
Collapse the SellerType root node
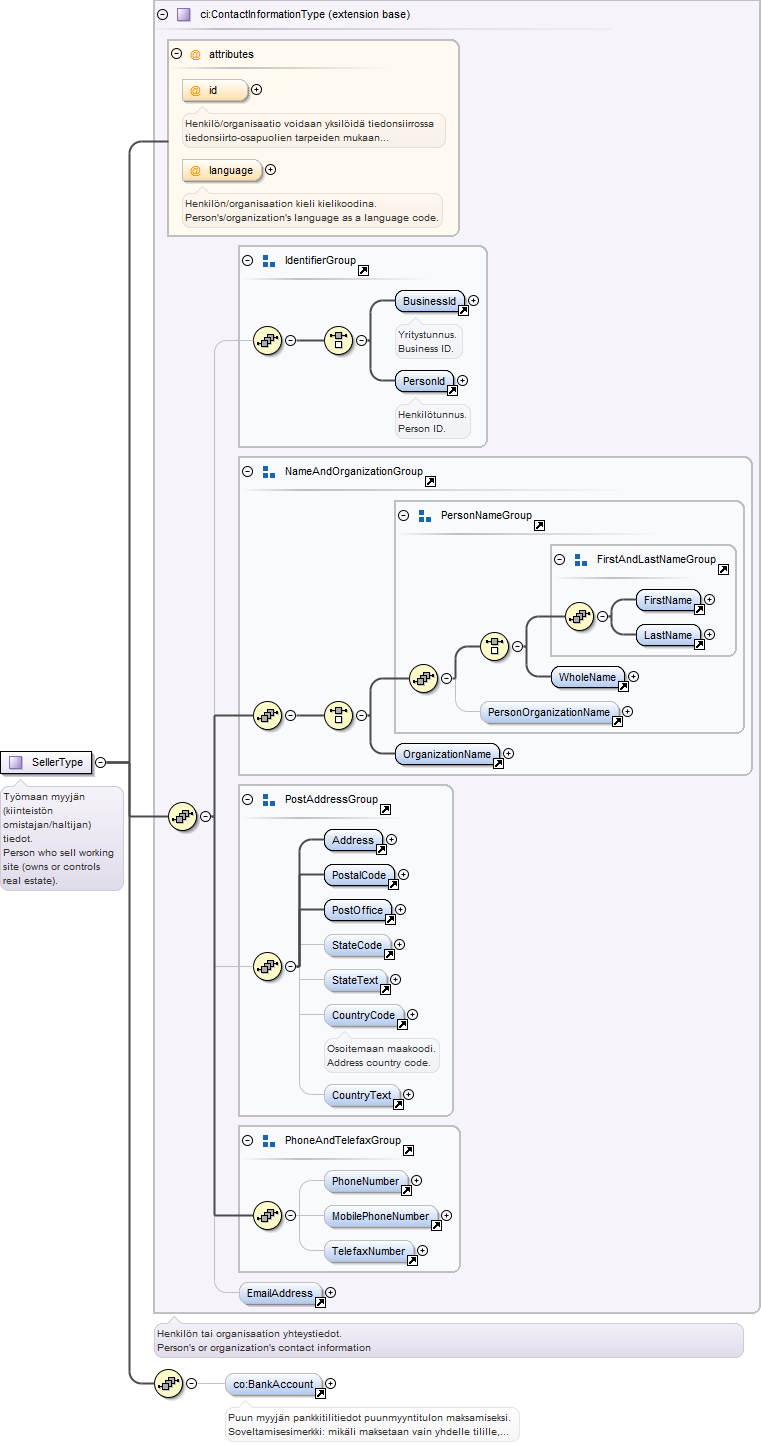[101, 763]
